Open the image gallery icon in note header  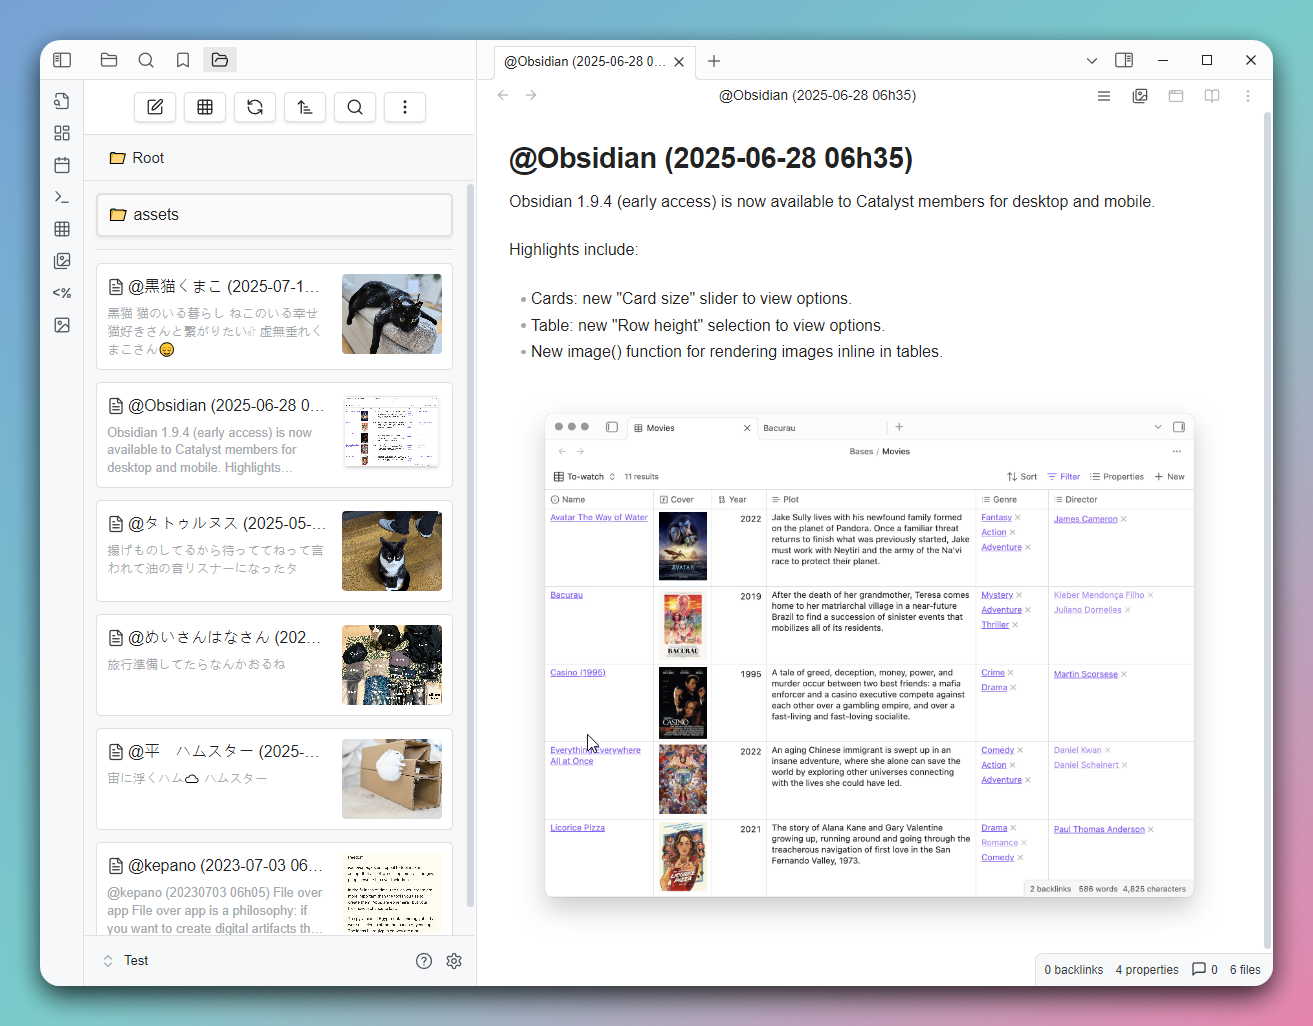(1140, 96)
